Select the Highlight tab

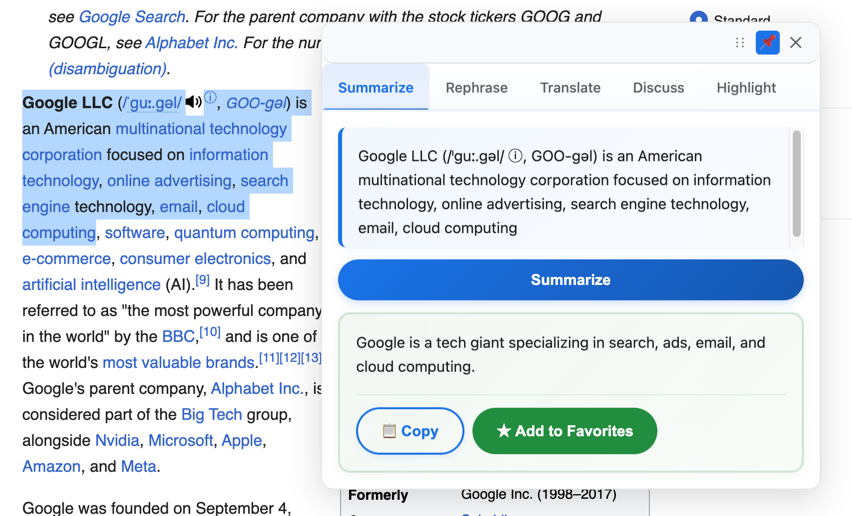click(x=746, y=88)
